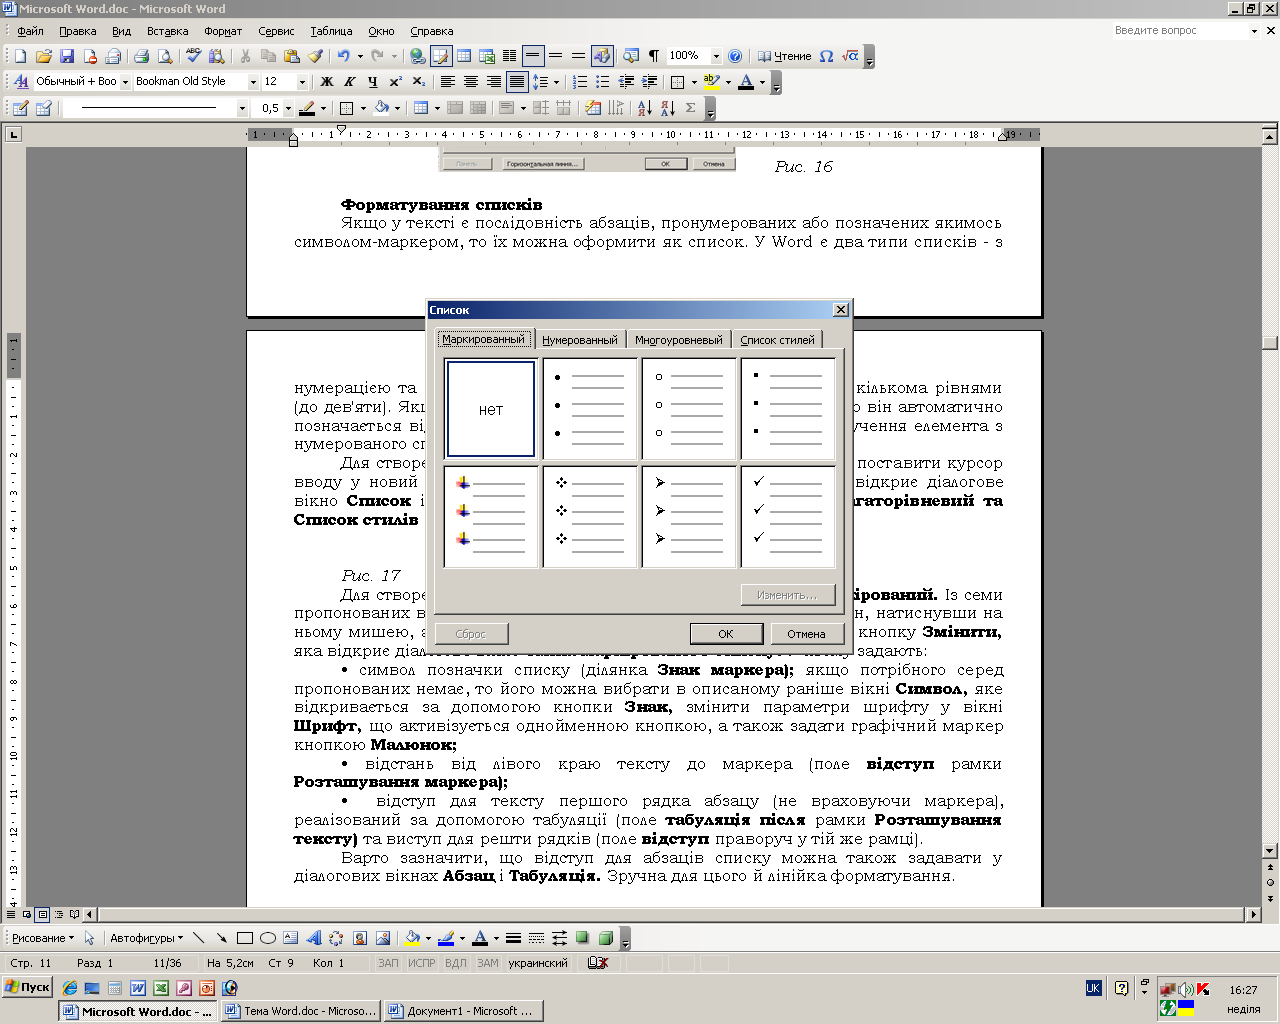This screenshot has height=1024, width=1280.
Task: Switch to 'Документ1' taskbar window
Action: 463,1011
